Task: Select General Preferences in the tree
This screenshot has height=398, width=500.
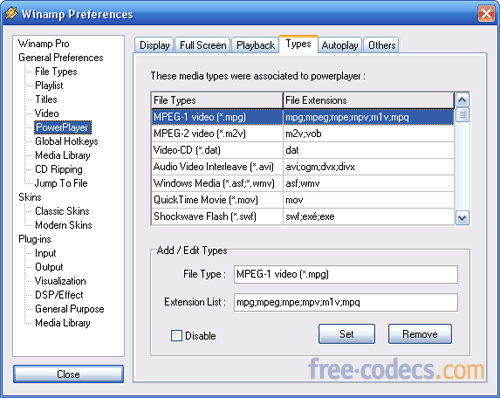Action: 61,57
